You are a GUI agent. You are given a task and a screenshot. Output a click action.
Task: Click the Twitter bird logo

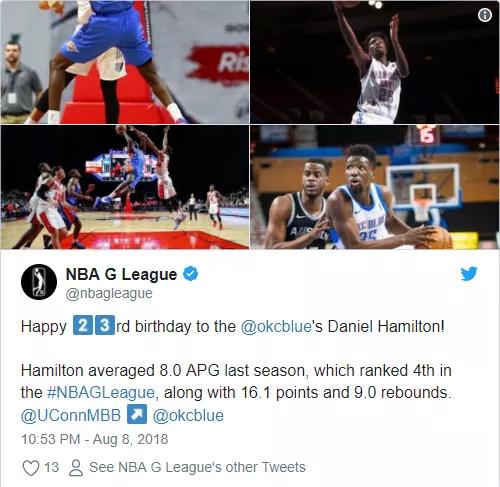pos(469,274)
